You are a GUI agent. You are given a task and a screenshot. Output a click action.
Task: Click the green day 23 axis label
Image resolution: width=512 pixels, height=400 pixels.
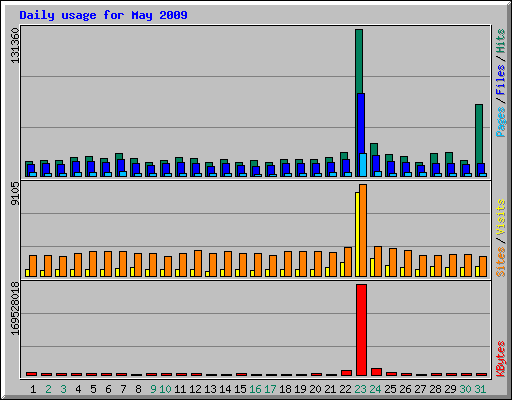tap(360, 389)
